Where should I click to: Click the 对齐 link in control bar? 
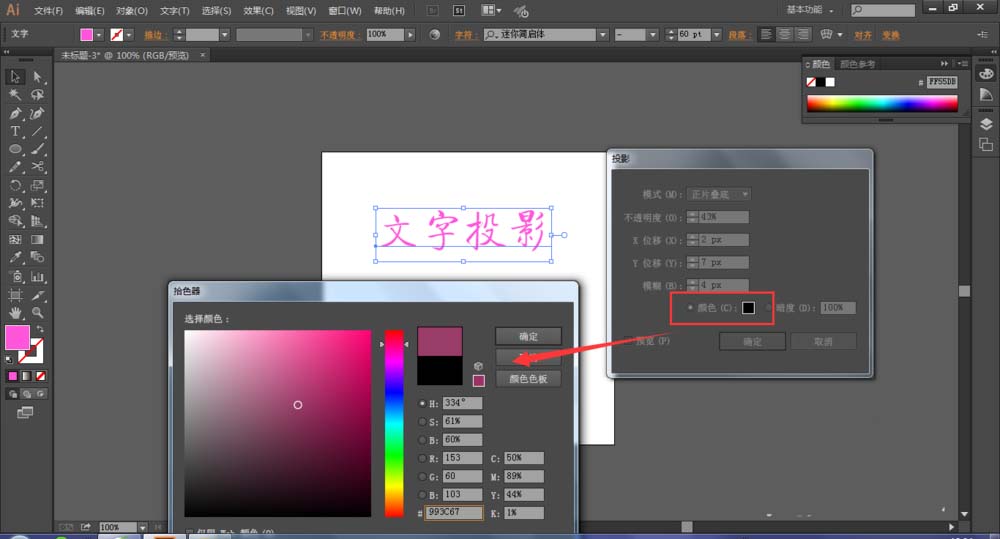click(x=863, y=35)
